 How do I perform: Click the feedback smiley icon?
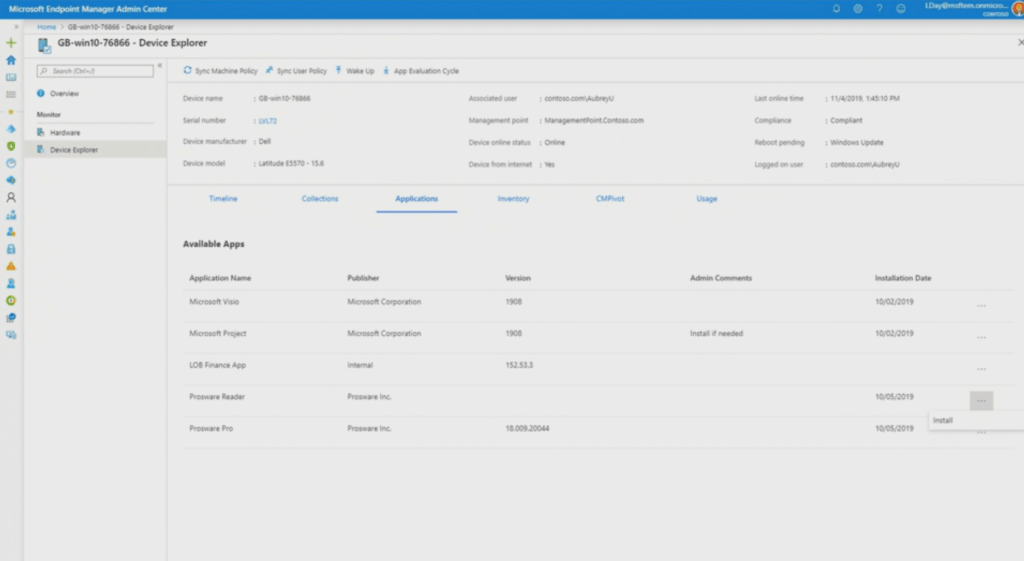pyautogui.click(x=901, y=8)
